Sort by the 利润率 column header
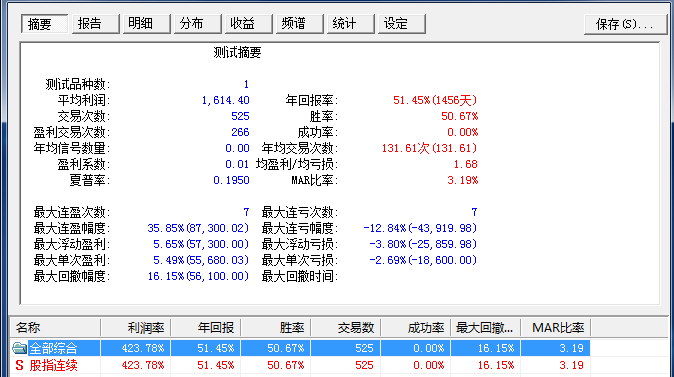 (x=136, y=328)
